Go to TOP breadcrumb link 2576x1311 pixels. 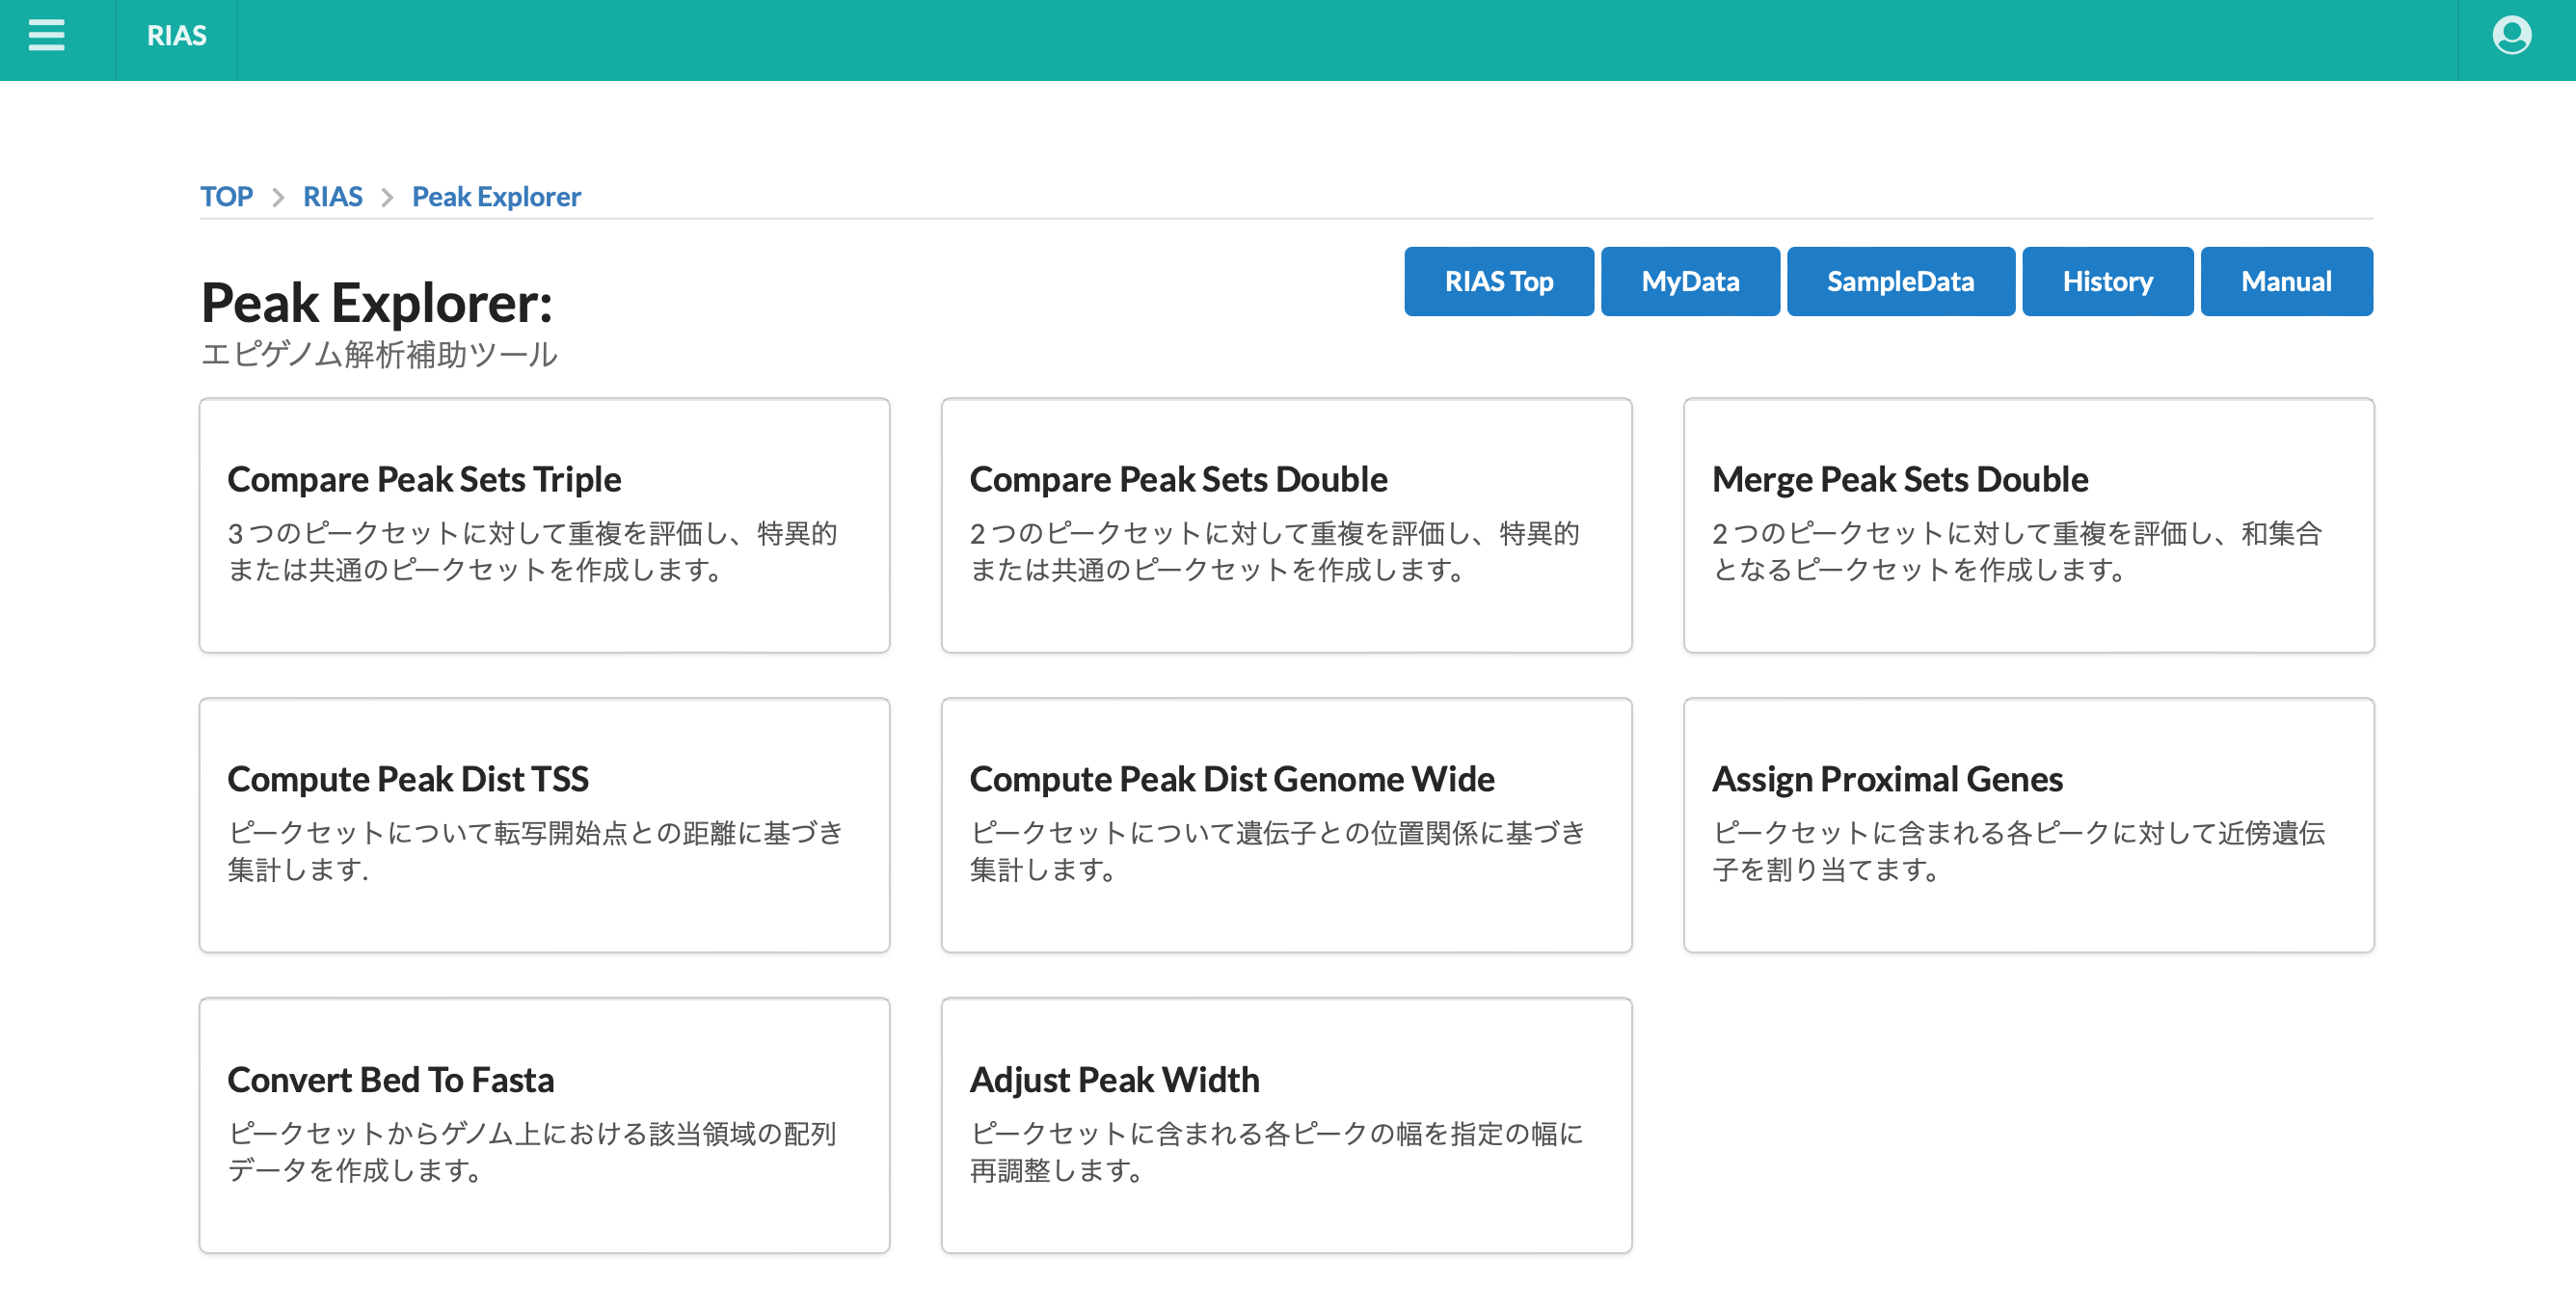point(226,196)
